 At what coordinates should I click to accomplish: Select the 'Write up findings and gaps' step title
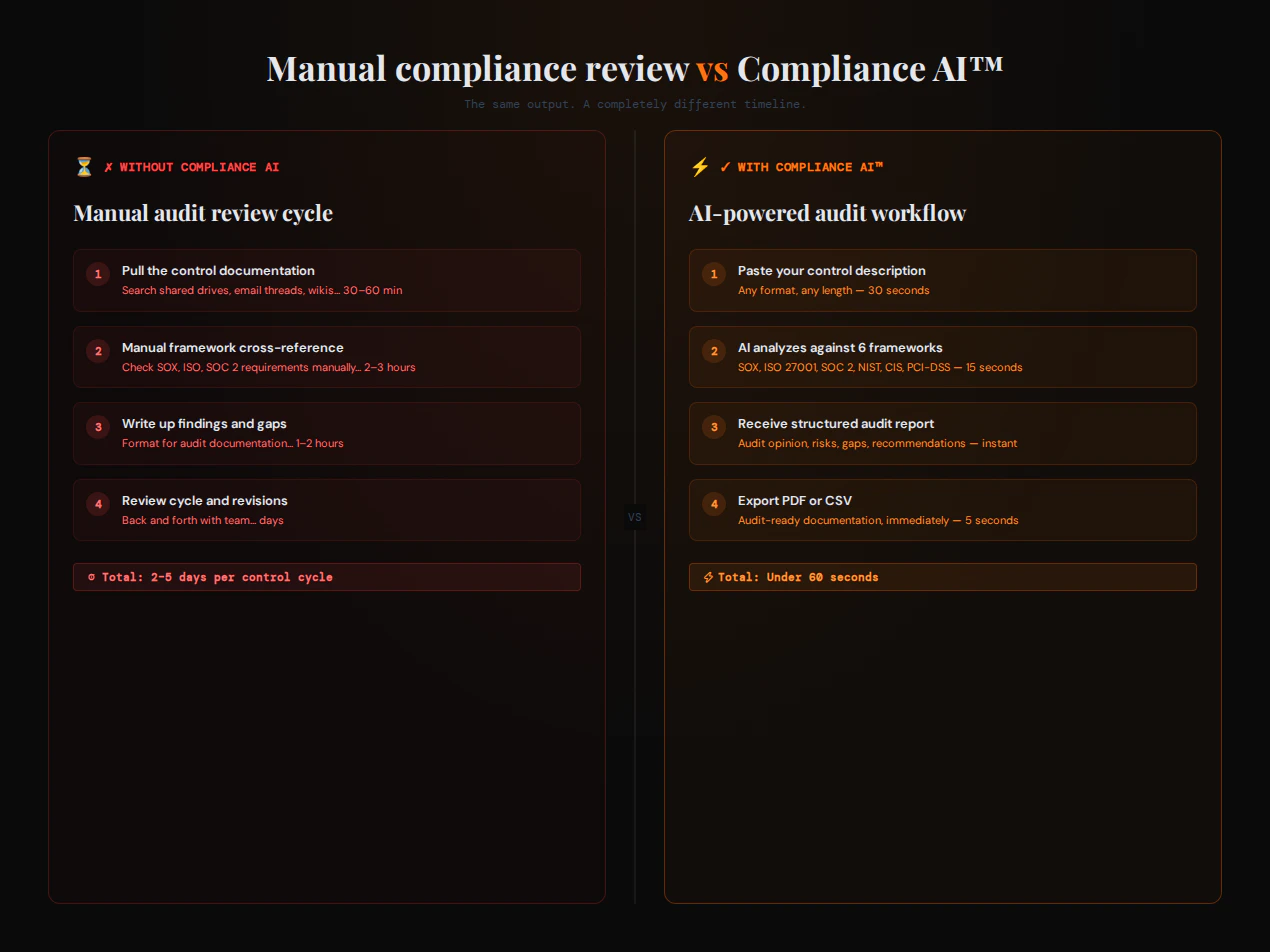point(204,424)
